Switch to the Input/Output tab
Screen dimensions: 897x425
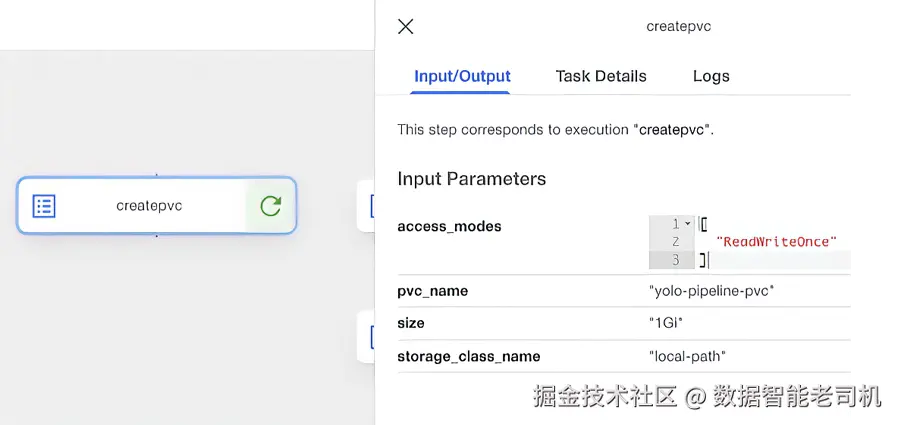462,77
